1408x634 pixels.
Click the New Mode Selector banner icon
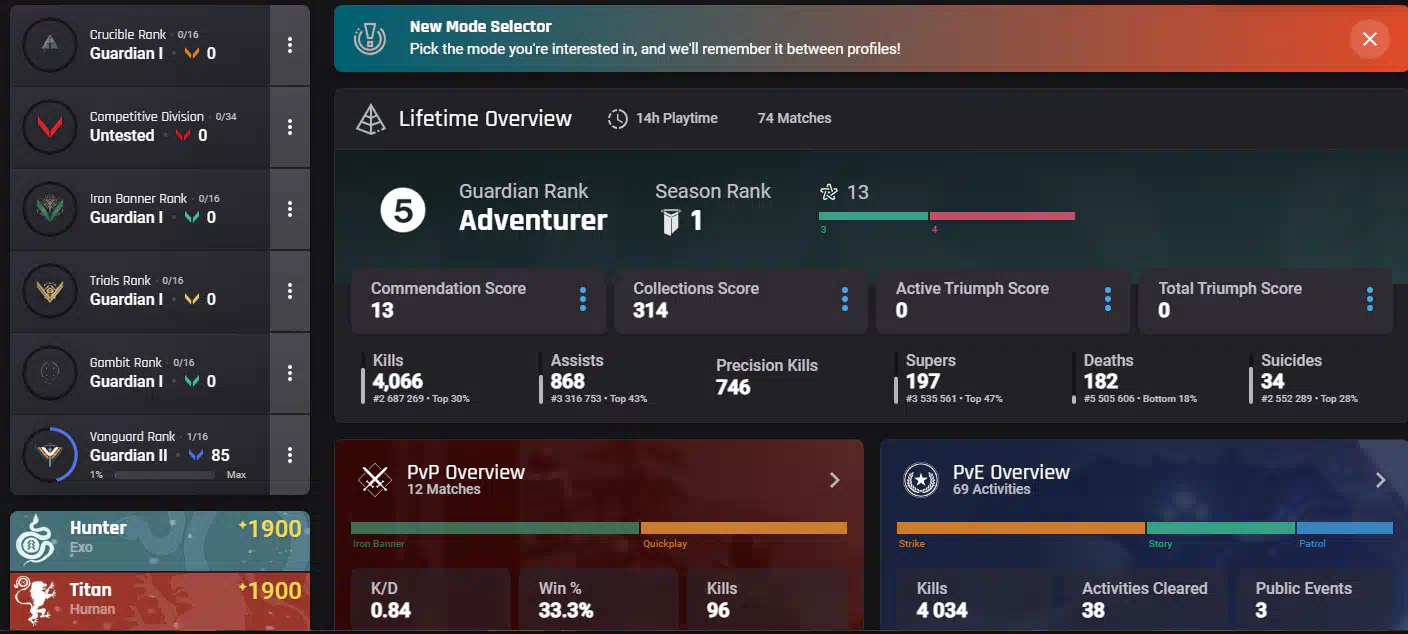[x=370, y=39]
